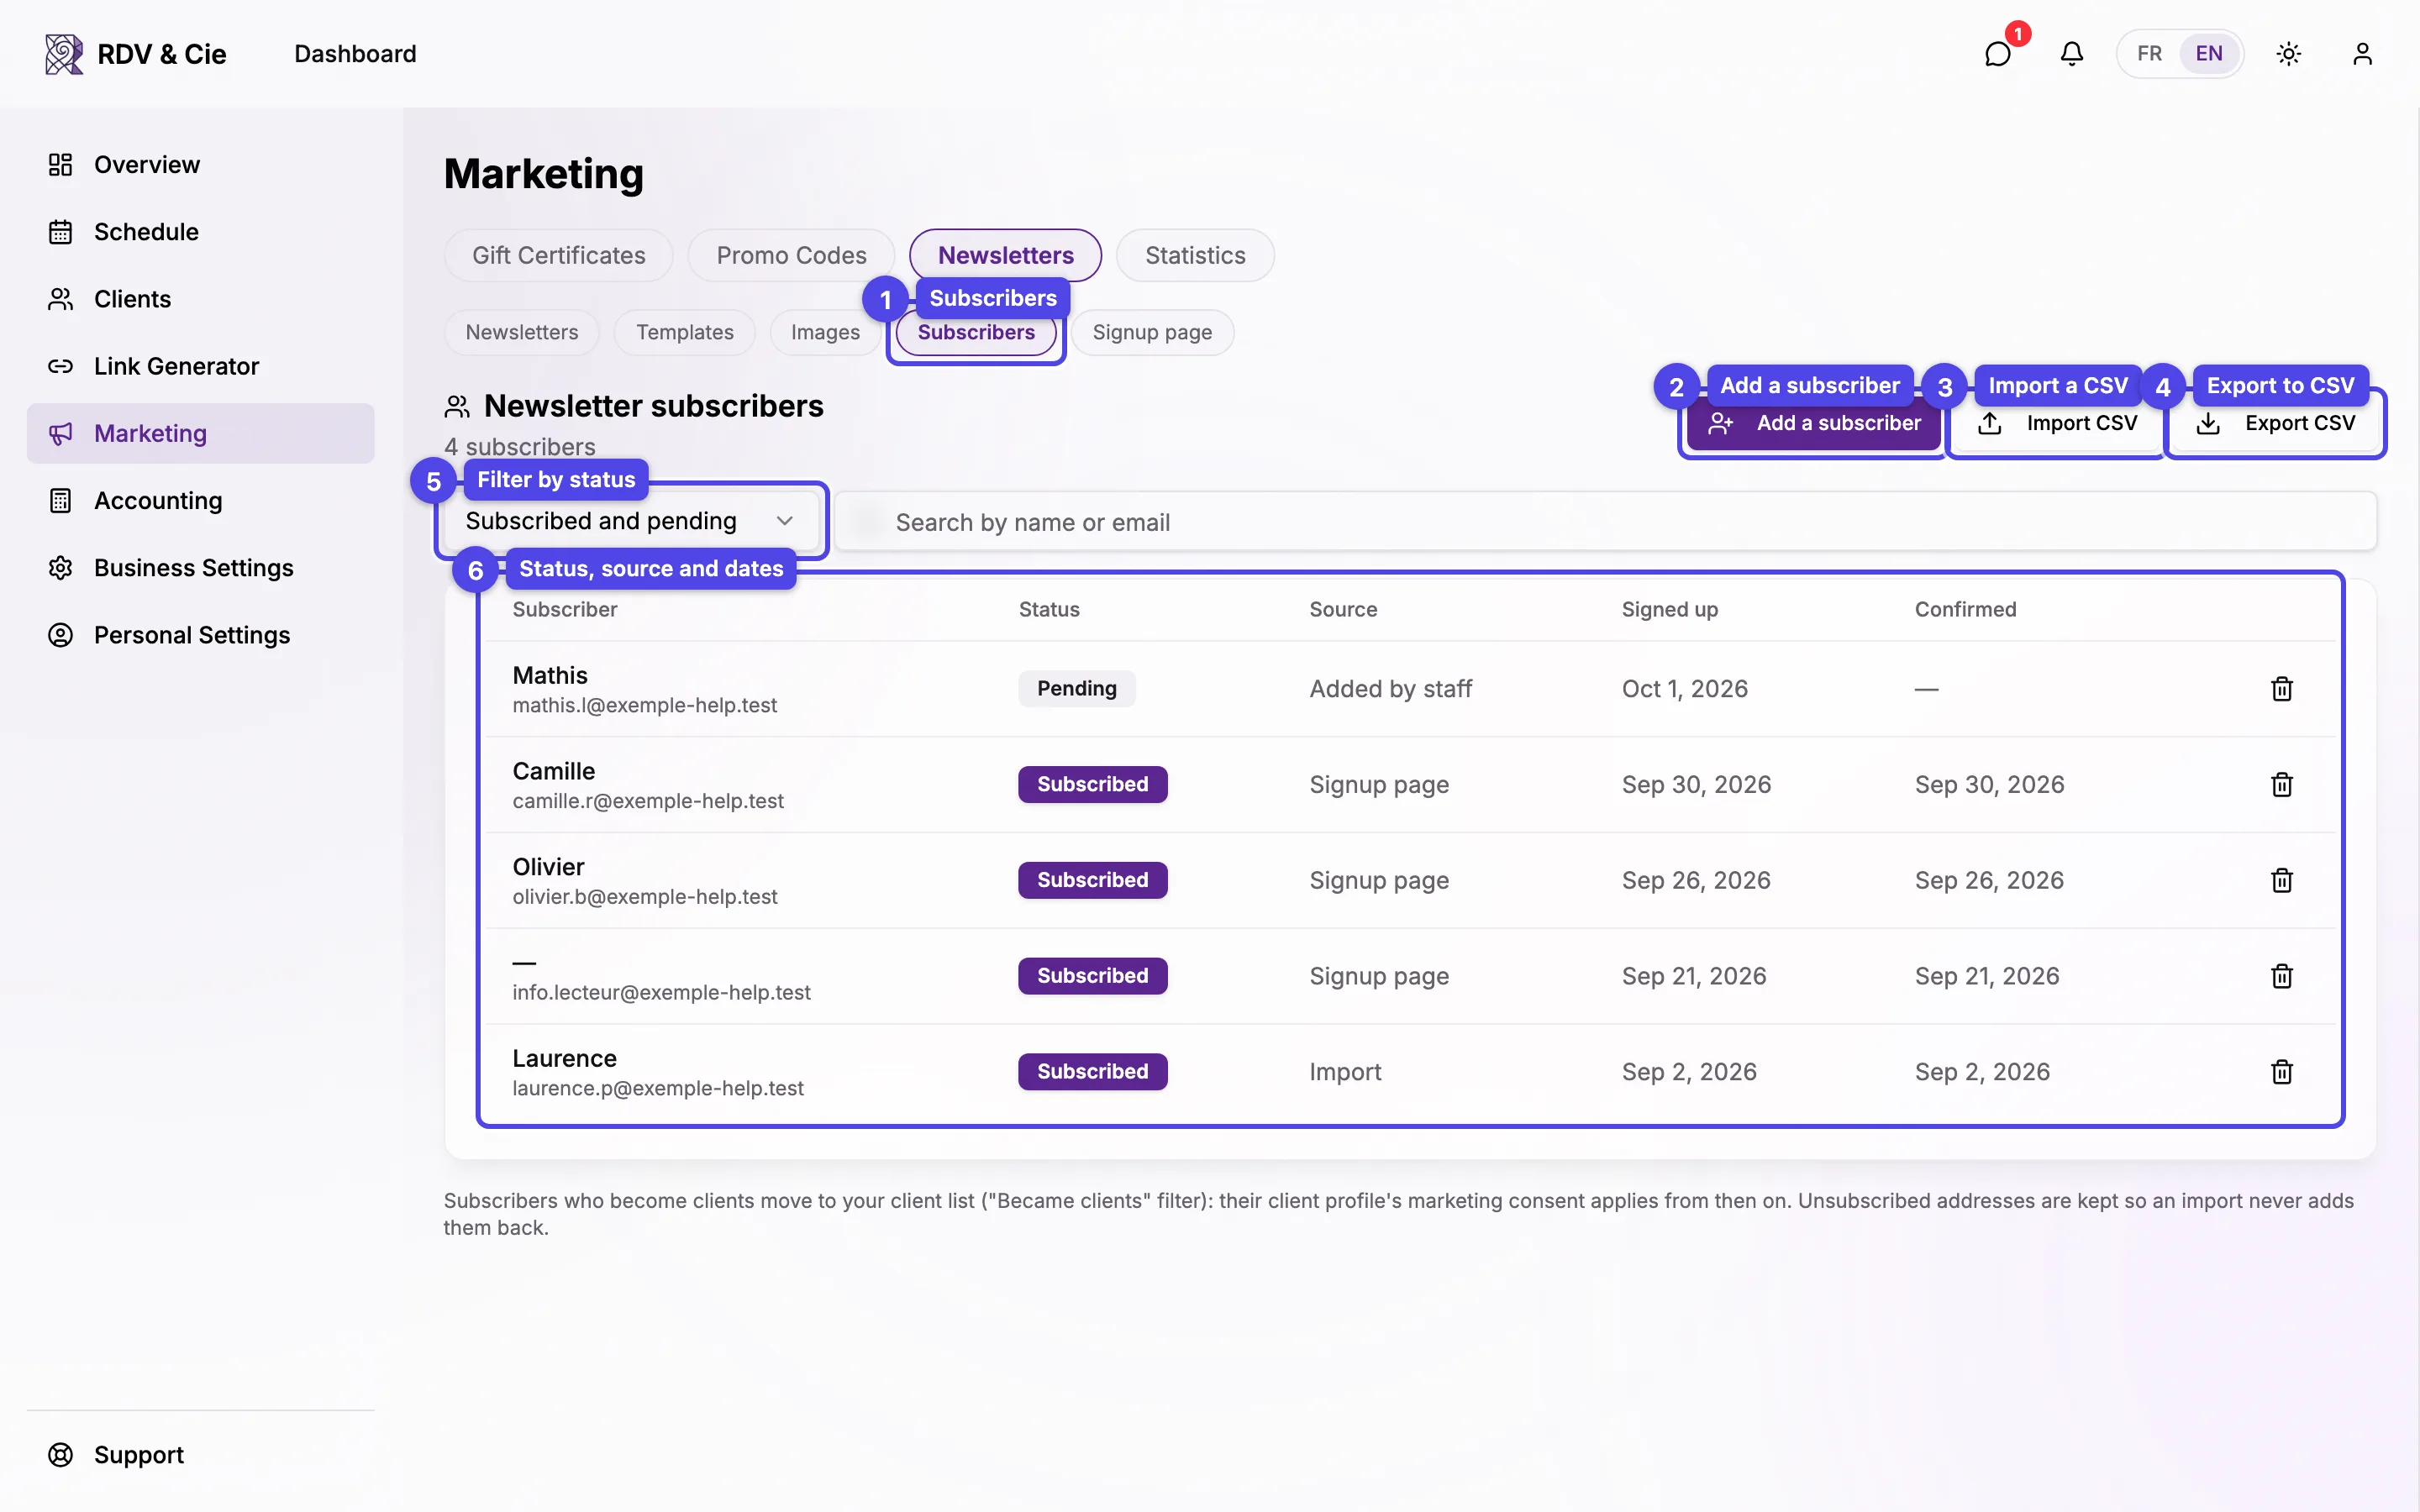Open Link Generator in the sidebar

[200, 366]
